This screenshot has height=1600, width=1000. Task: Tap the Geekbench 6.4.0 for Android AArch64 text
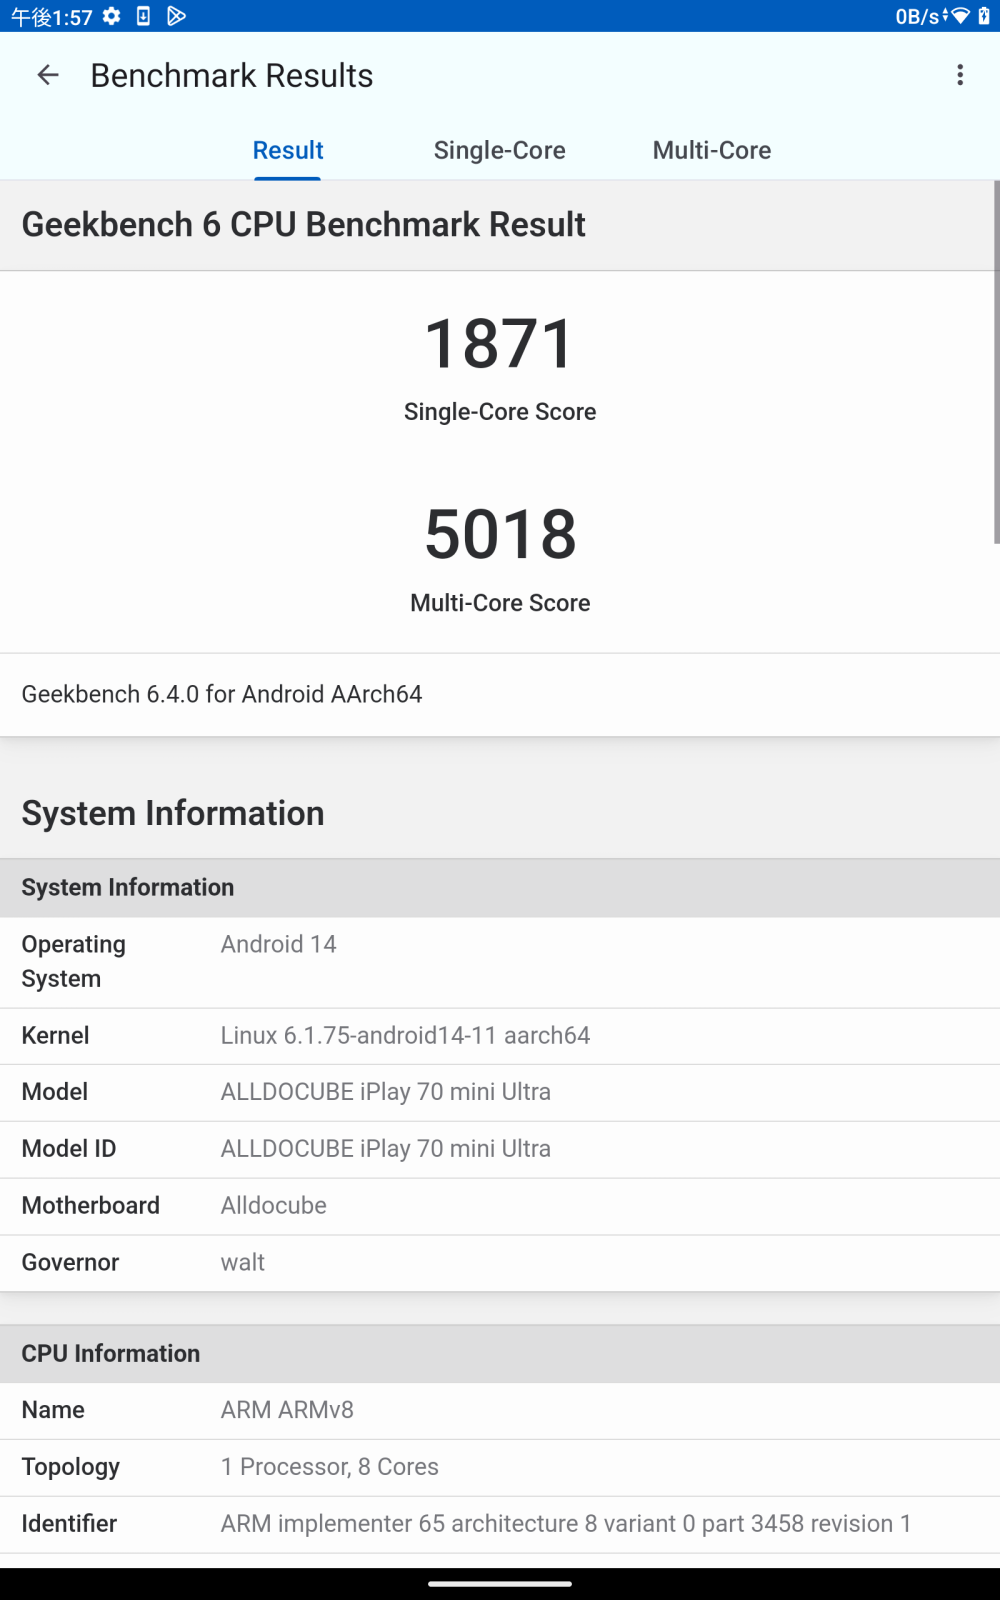pyautogui.click(x=222, y=694)
